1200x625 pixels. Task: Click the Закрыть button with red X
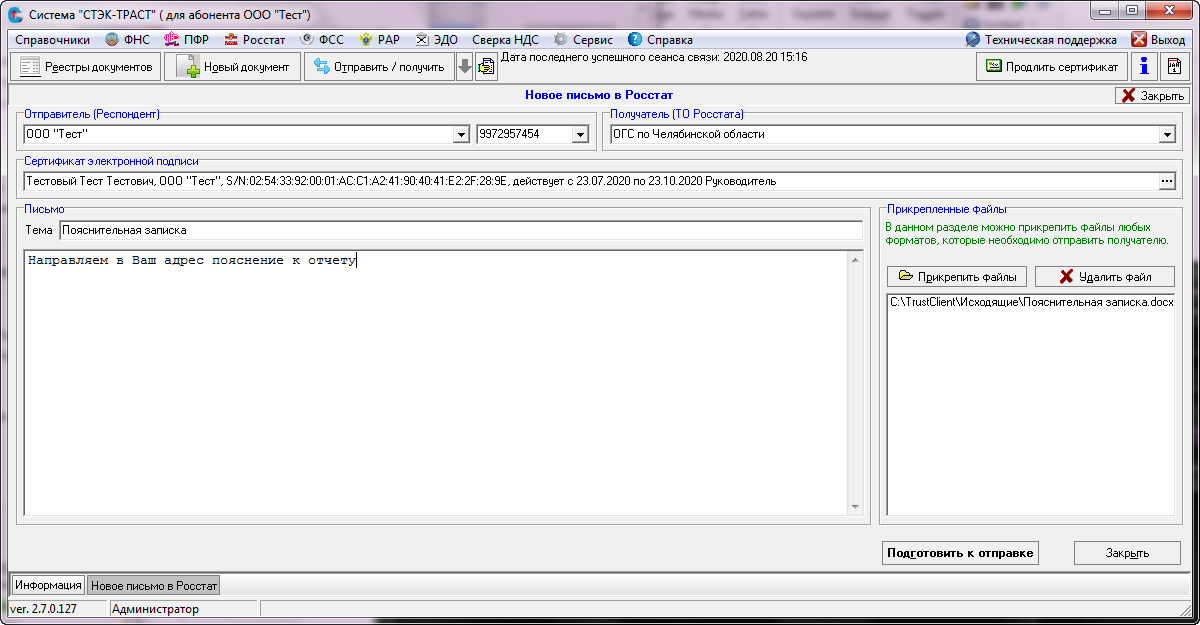tap(1152, 95)
